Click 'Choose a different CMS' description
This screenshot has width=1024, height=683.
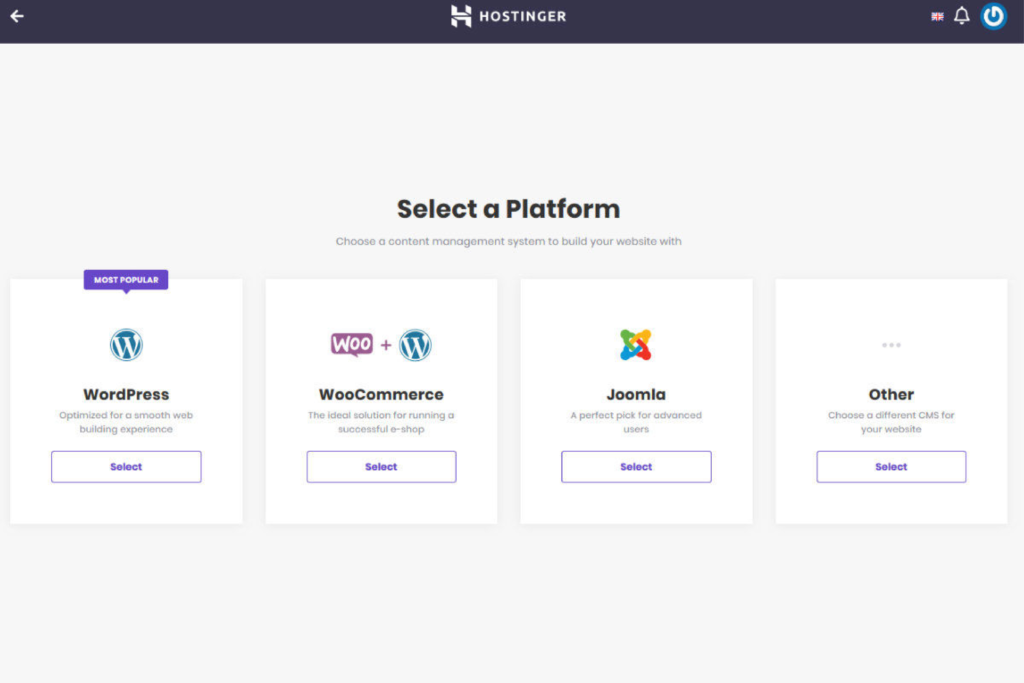point(891,422)
